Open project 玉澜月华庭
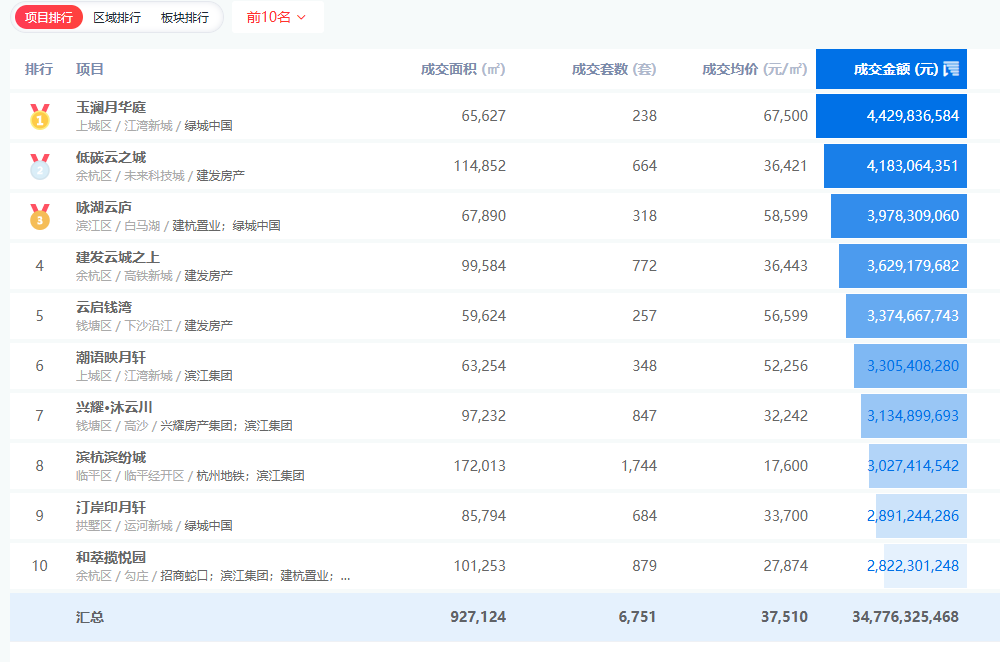 click(111, 107)
